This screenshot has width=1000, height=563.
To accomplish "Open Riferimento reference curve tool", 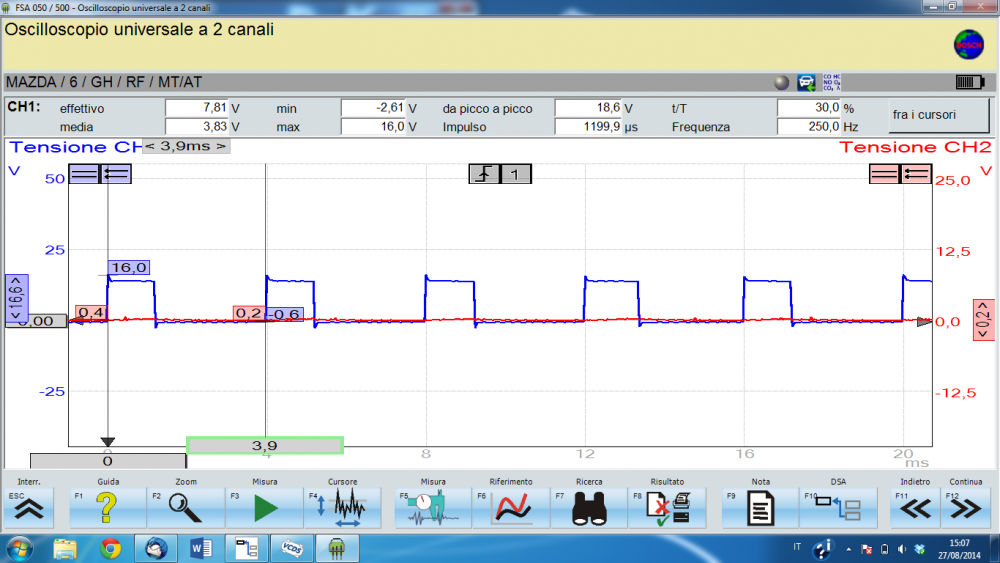I will 511,508.
